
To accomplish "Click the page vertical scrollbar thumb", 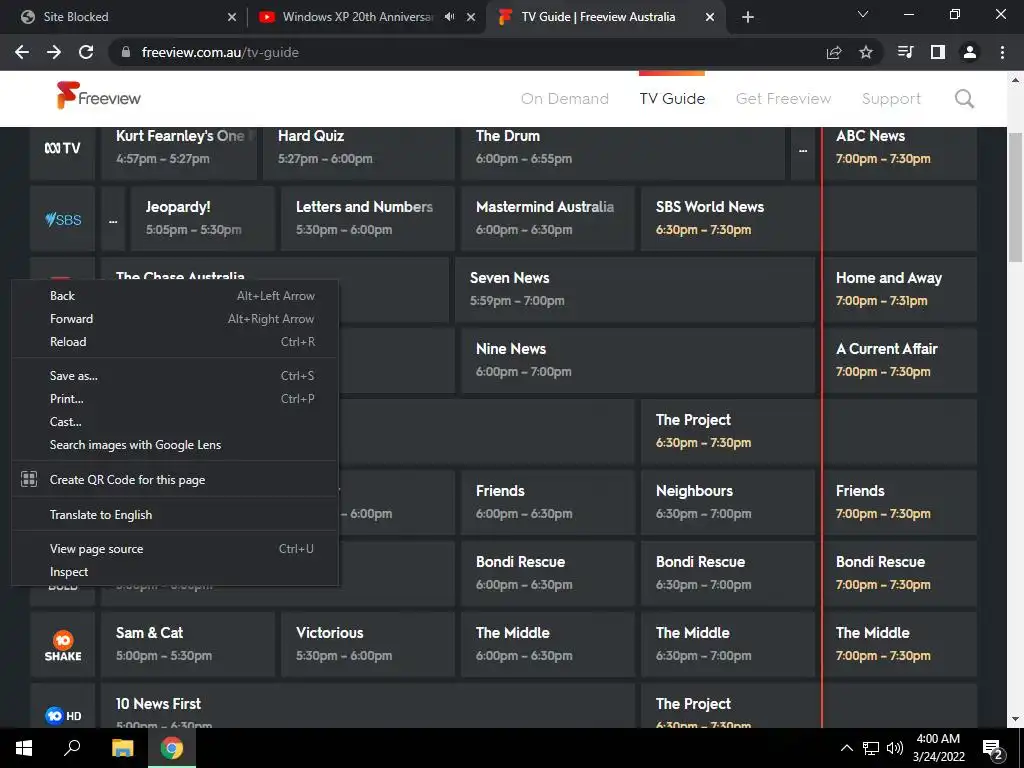I will (x=1016, y=197).
